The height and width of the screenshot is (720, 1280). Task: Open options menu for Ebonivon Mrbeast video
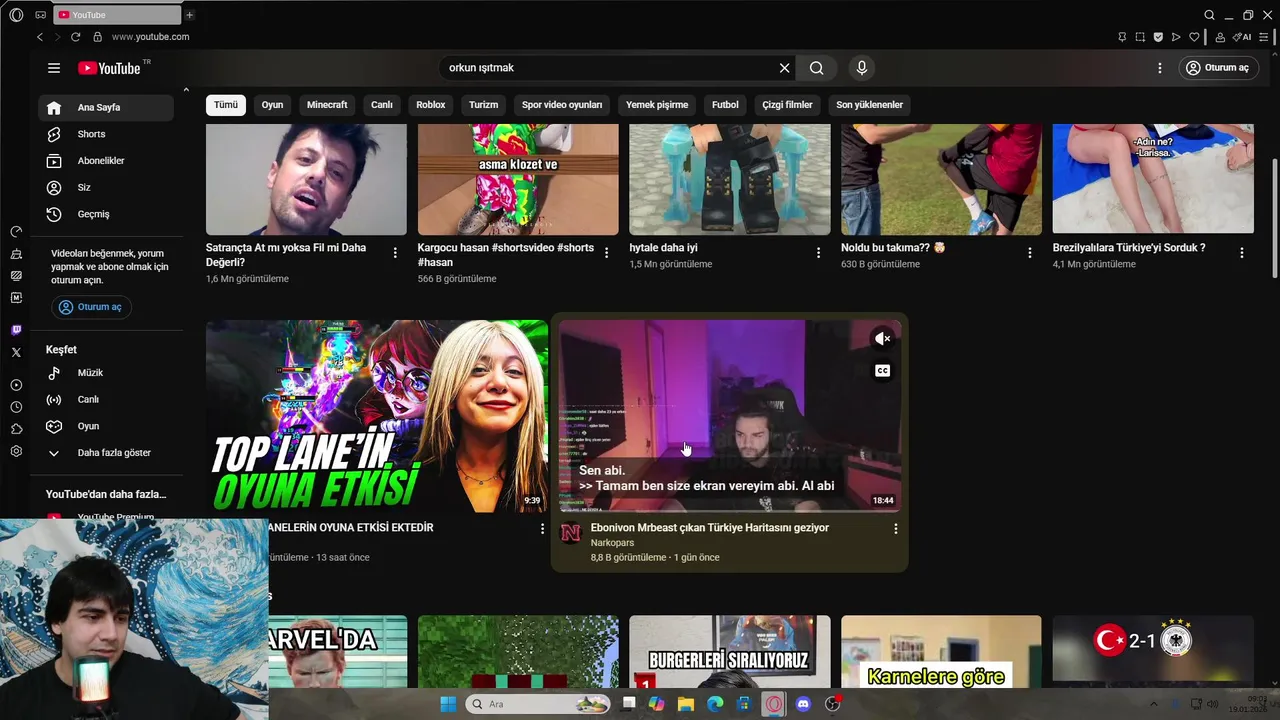click(895, 528)
